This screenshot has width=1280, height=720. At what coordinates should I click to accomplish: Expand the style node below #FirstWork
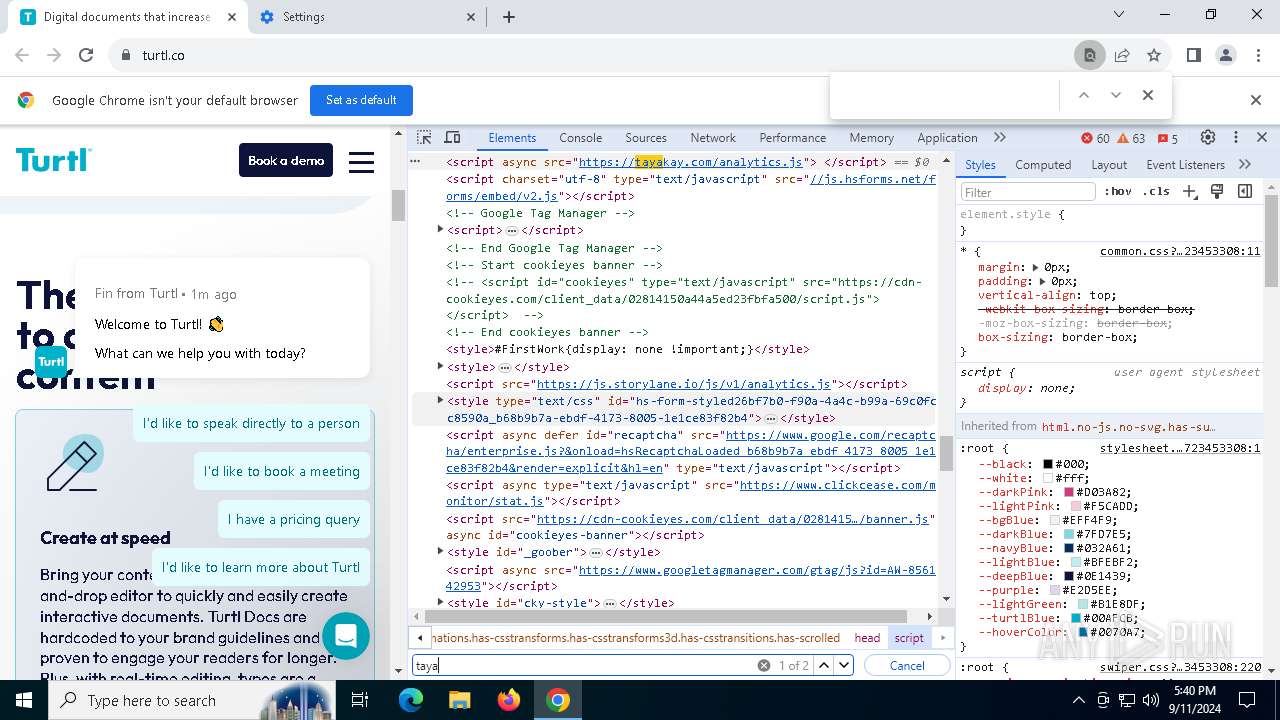440,366
